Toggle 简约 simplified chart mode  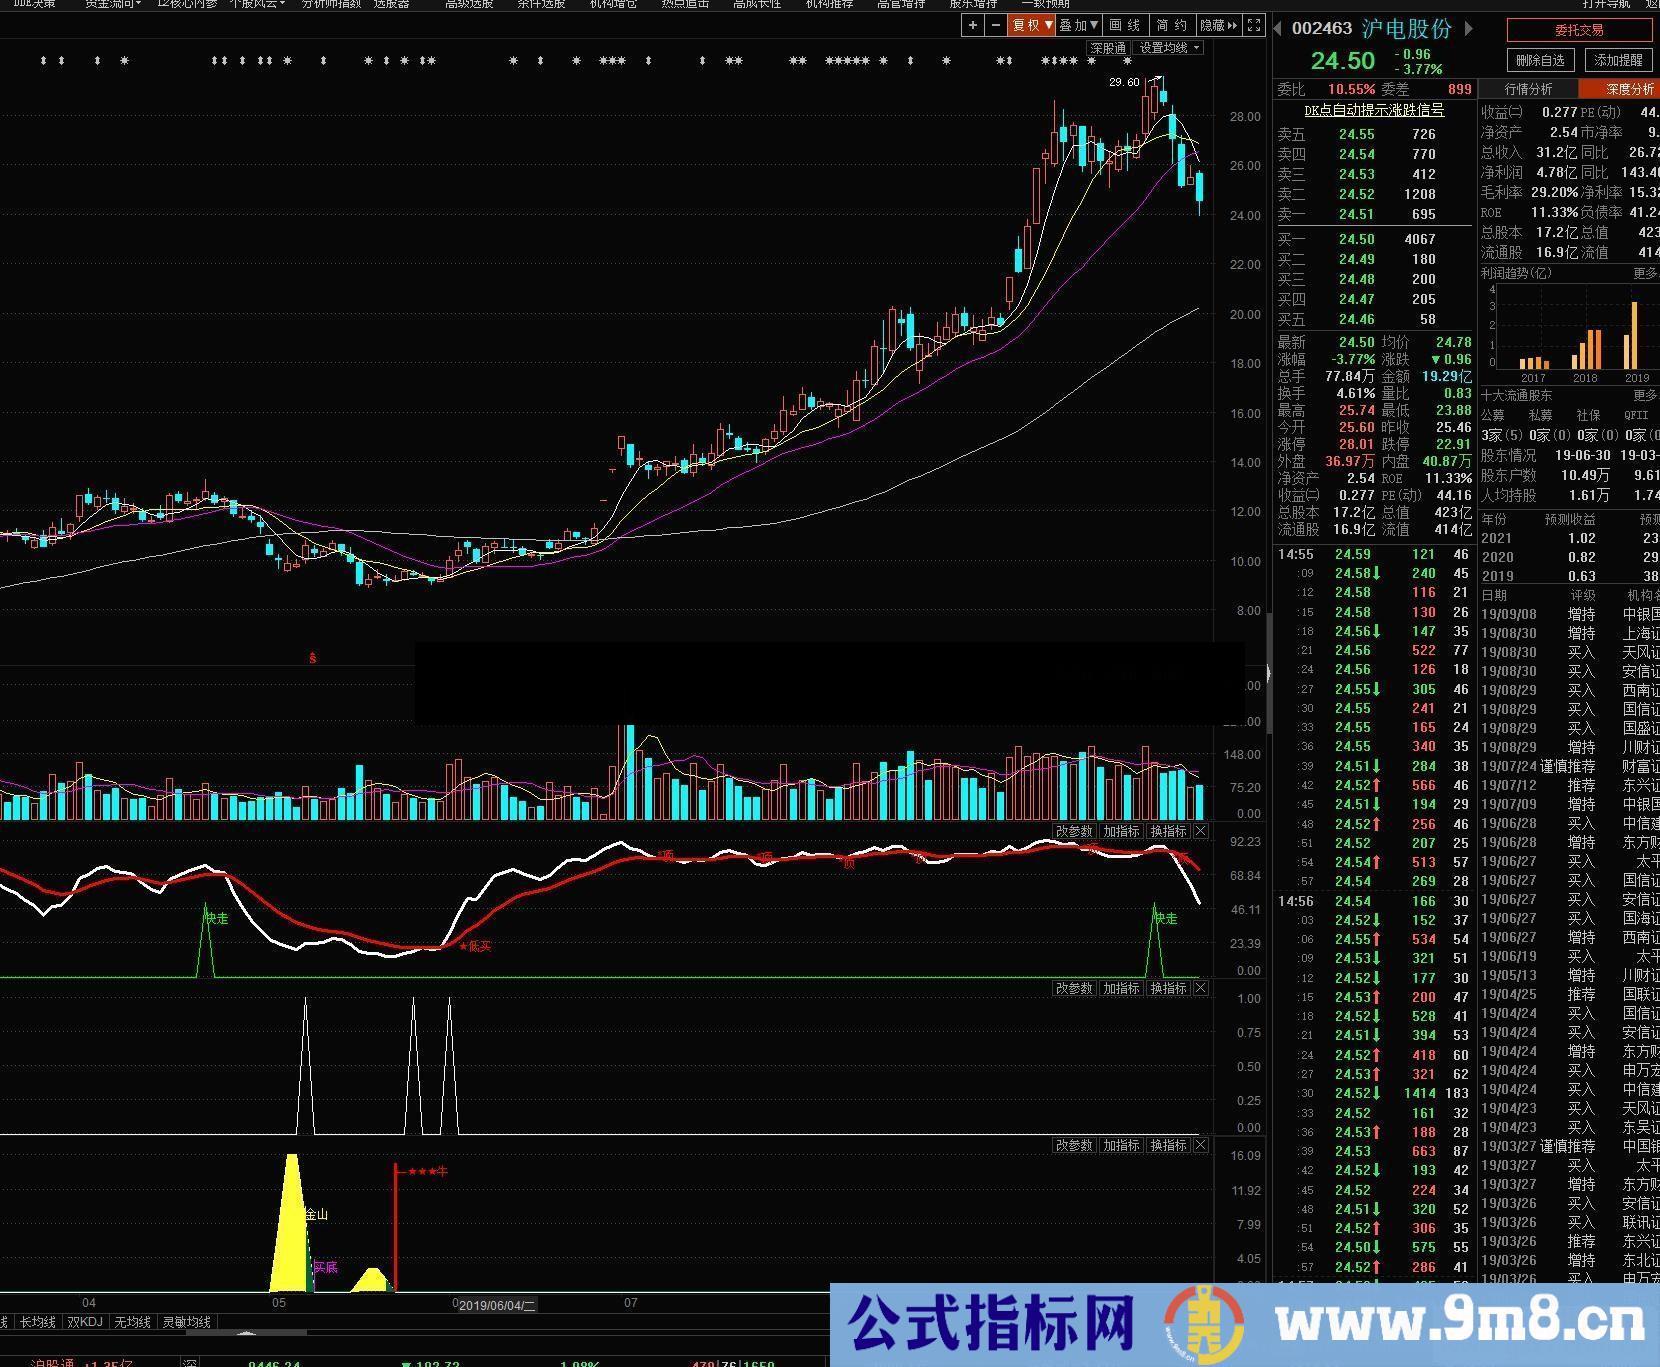pos(1171,26)
